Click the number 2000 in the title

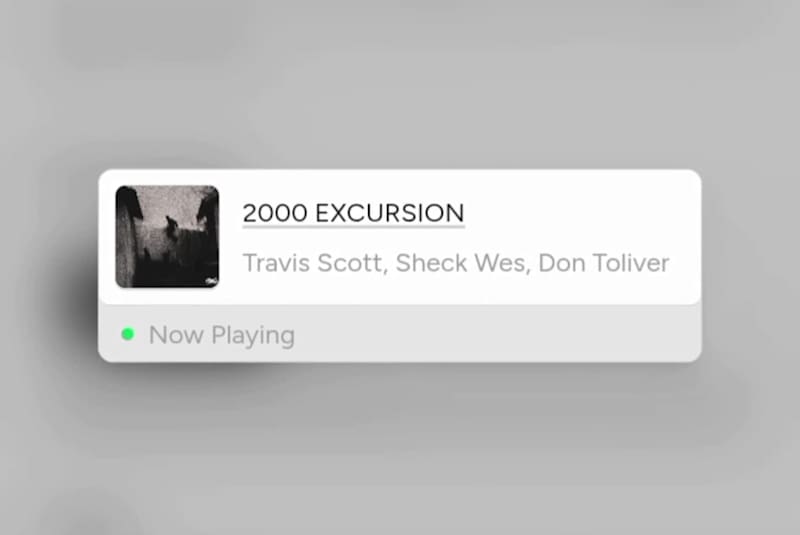275,213
